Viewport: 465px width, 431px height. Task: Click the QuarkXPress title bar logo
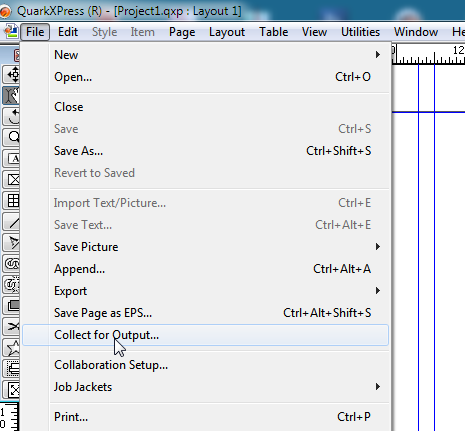tap(5, 12)
